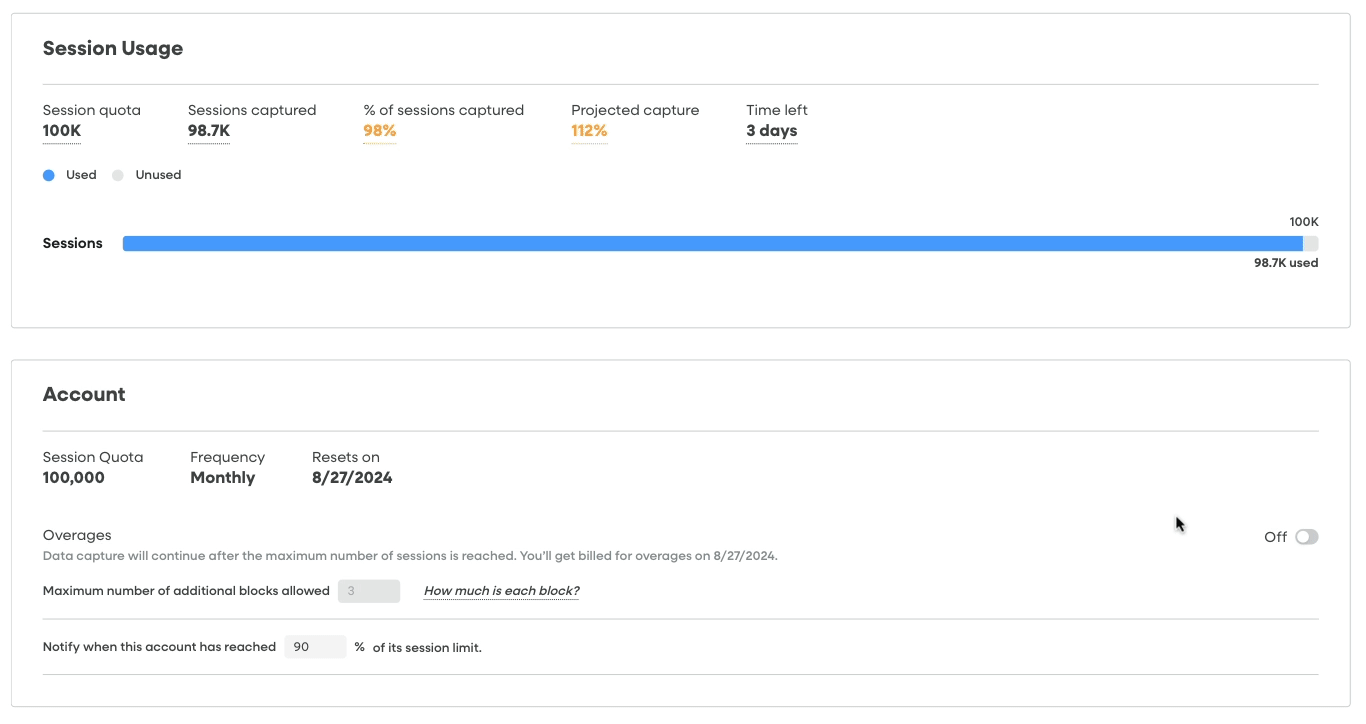Click the Resets on 8/27/2024 date
The width and height of the screenshot is (1366, 724).
352,478
